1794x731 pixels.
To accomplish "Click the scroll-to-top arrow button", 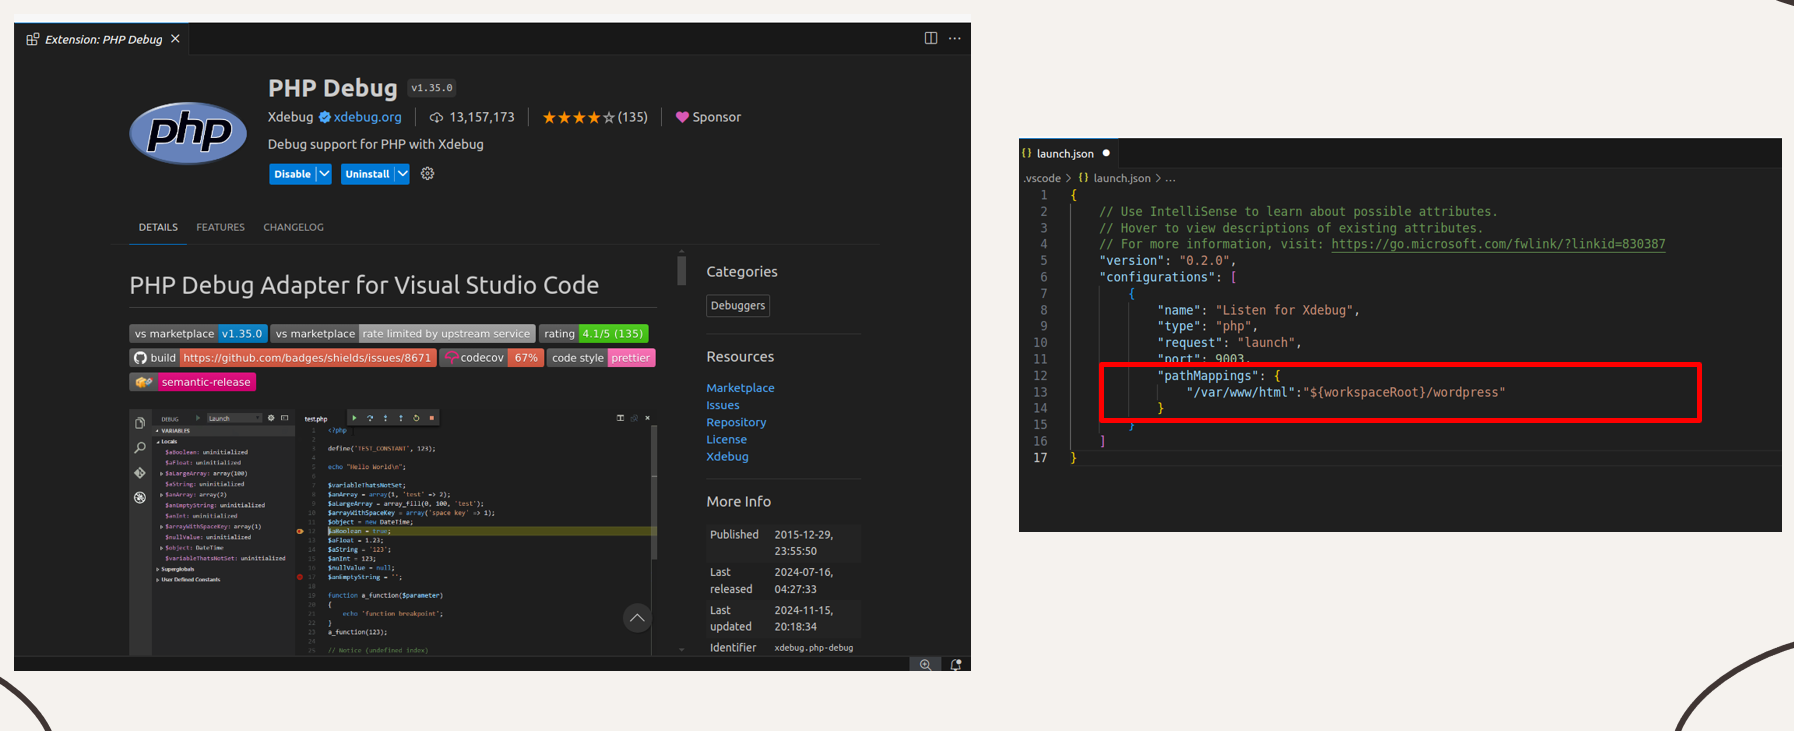I will click(637, 618).
